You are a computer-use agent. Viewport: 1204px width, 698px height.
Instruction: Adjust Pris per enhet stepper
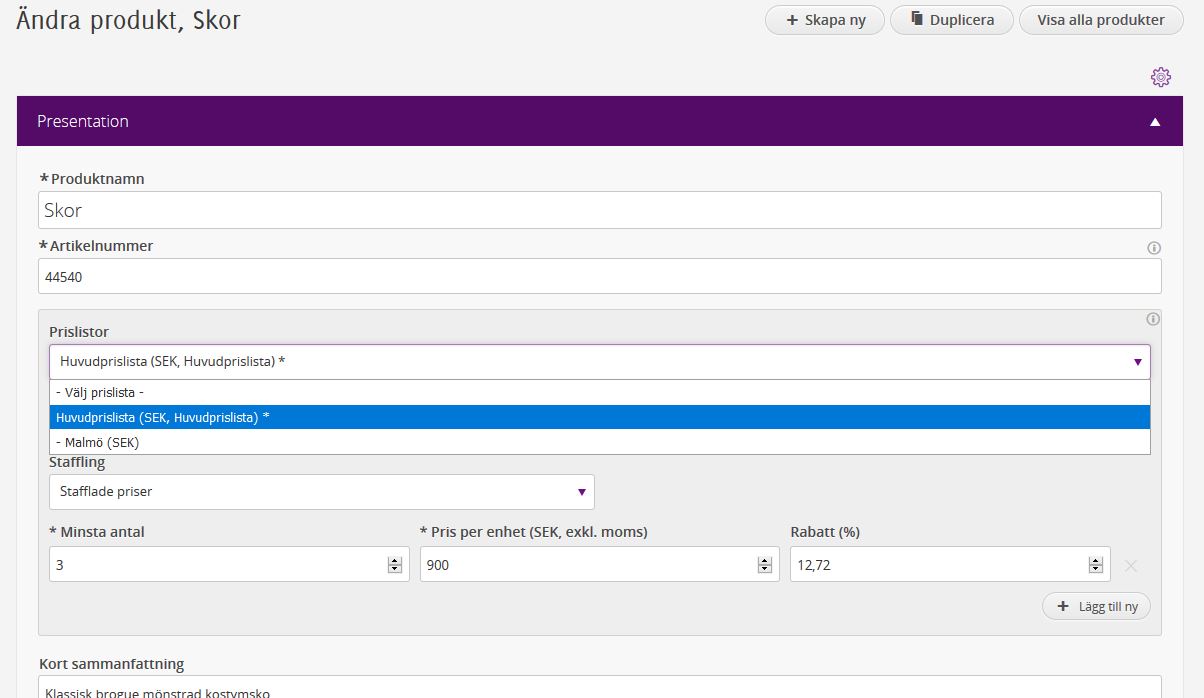pos(764,565)
